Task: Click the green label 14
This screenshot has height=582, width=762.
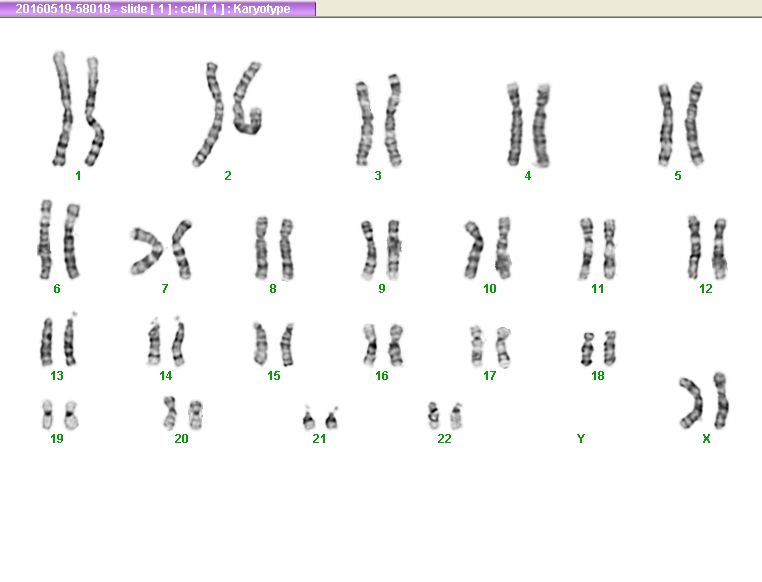Action: 166,376
